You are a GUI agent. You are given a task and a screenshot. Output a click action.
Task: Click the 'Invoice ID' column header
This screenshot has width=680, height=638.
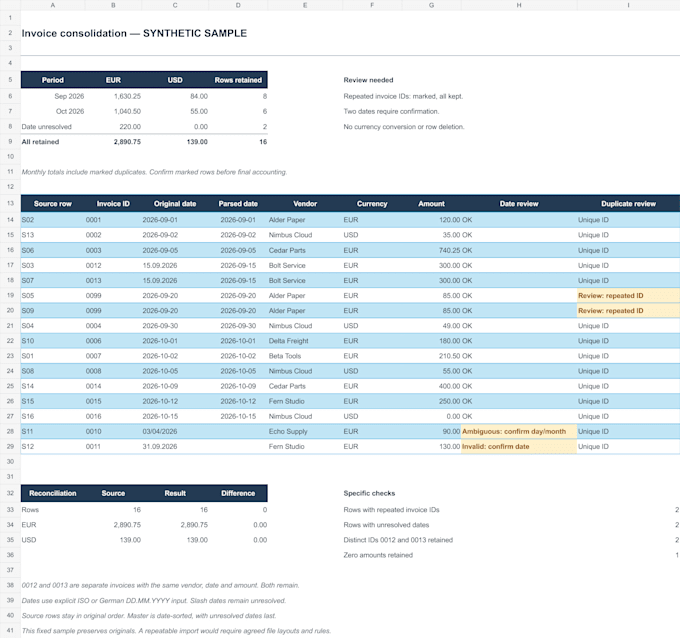click(113, 203)
